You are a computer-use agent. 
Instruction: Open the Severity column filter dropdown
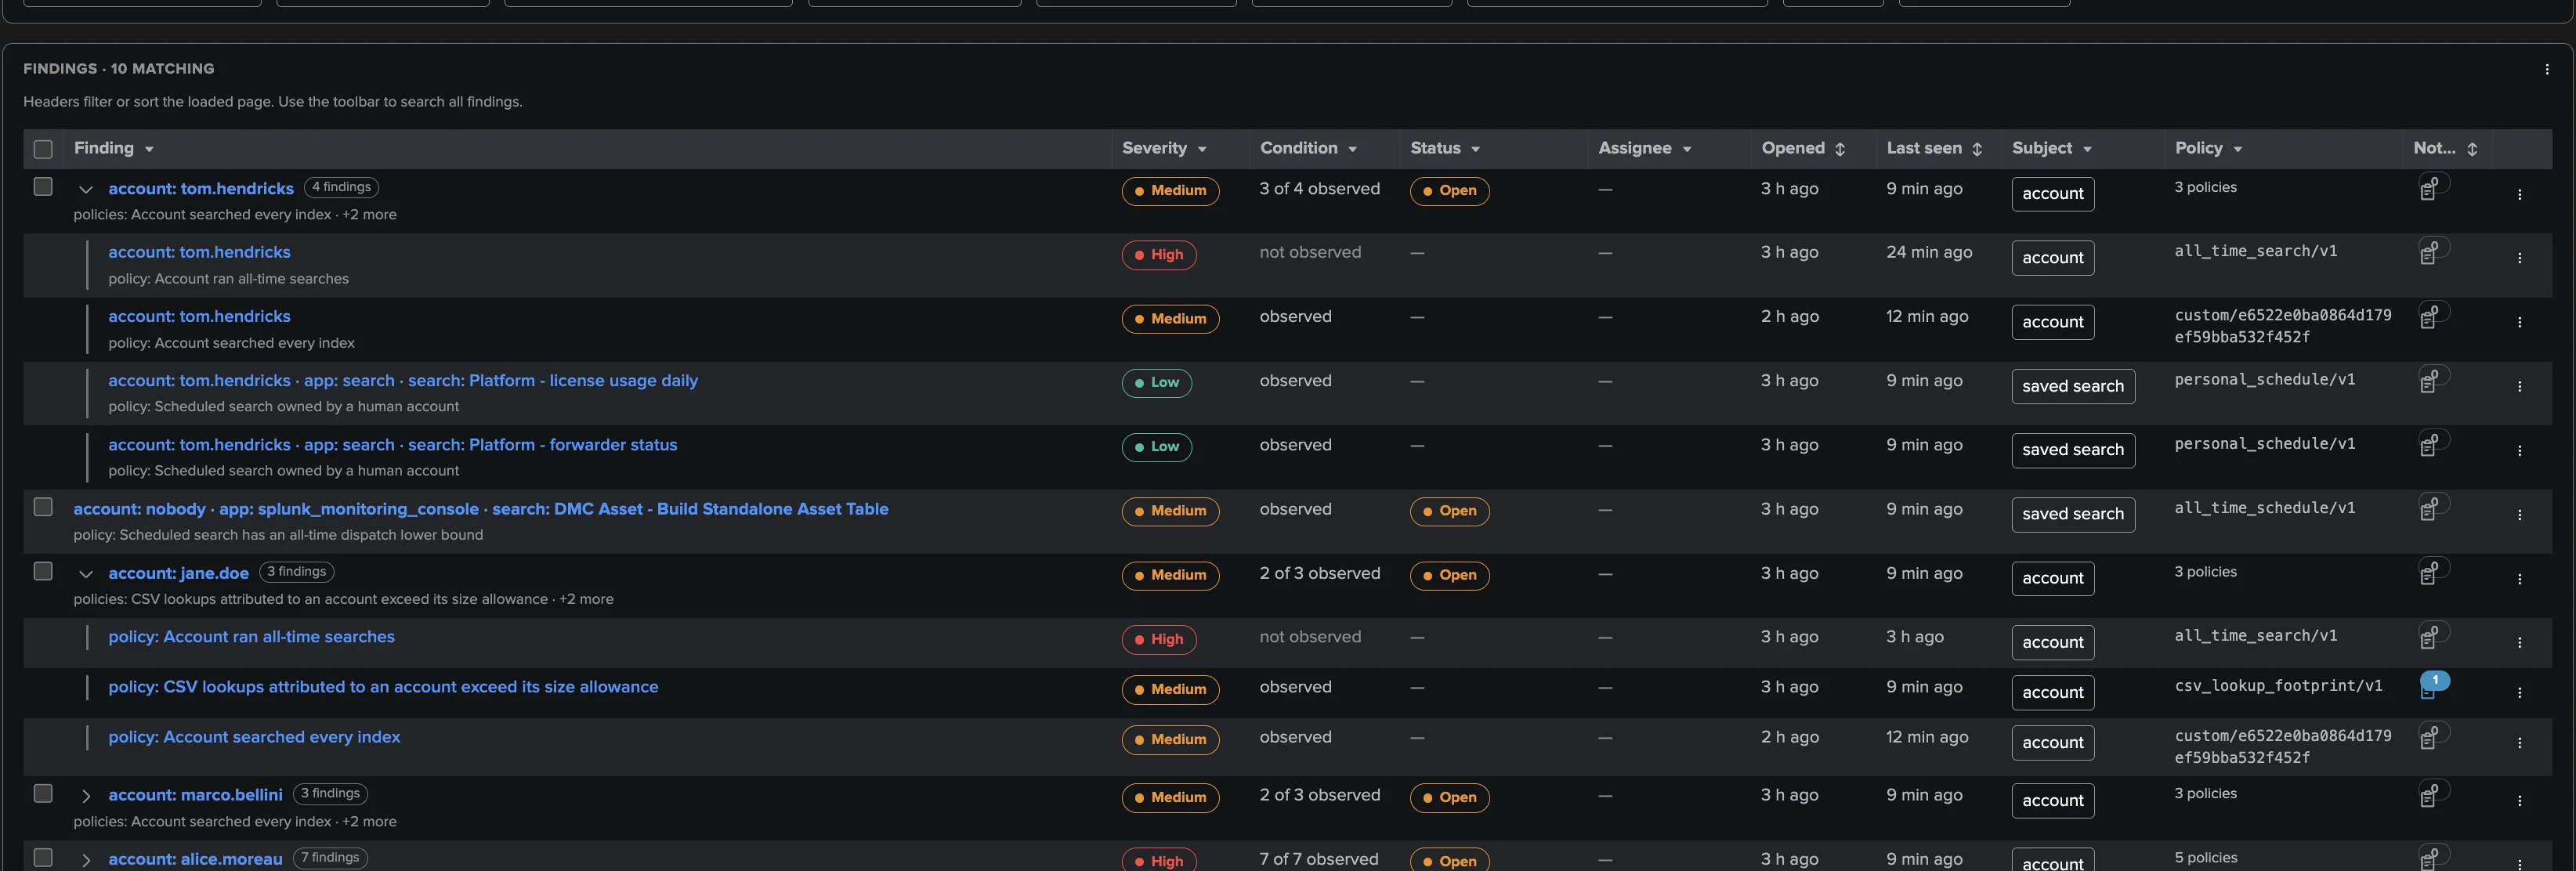pos(1201,149)
